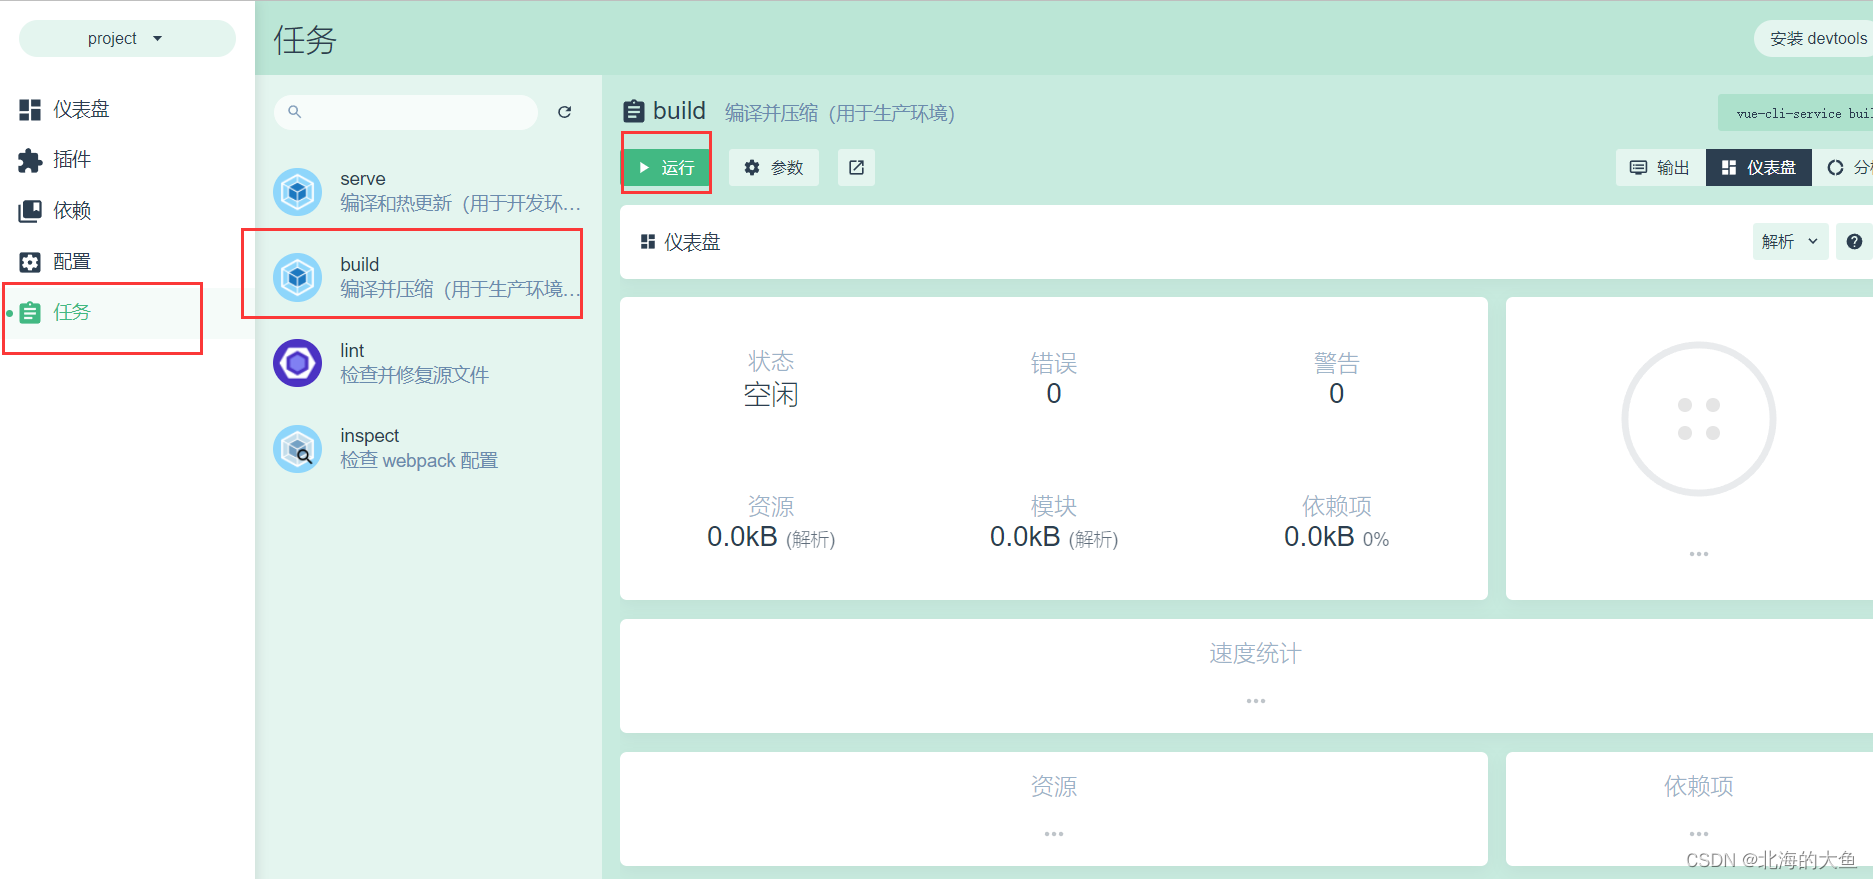This screenshot has width=1873, height=879.
Task: Open the project dropdown selector
Action: (127, 38)
